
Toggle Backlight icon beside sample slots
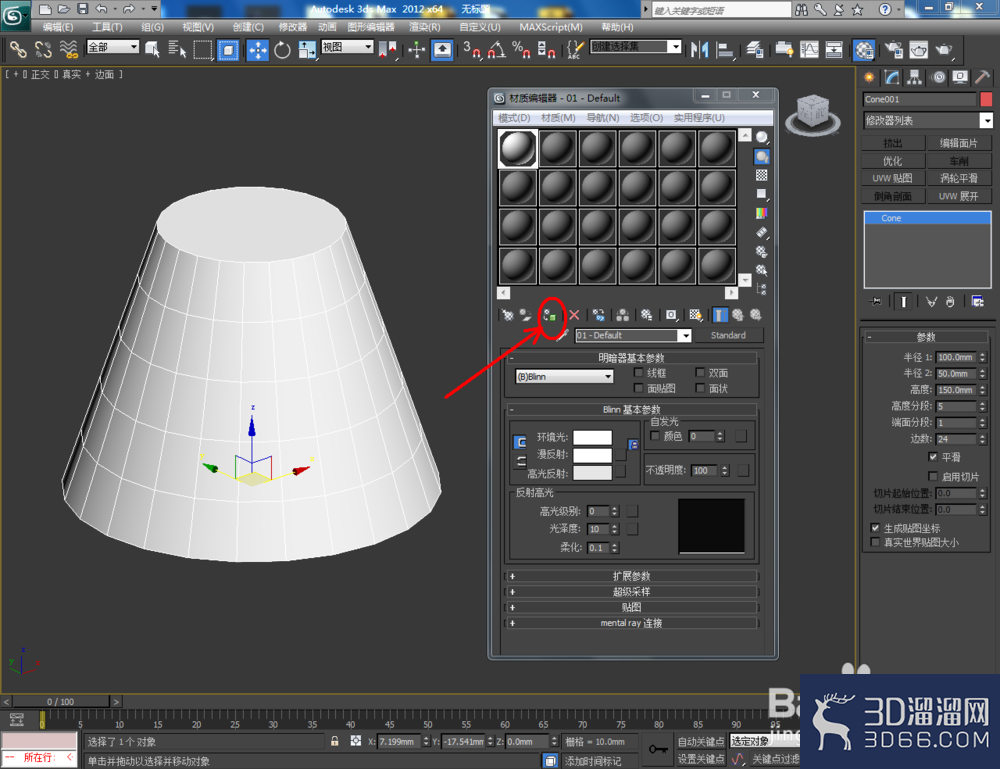pyautogui.click(x=761, y=156)
